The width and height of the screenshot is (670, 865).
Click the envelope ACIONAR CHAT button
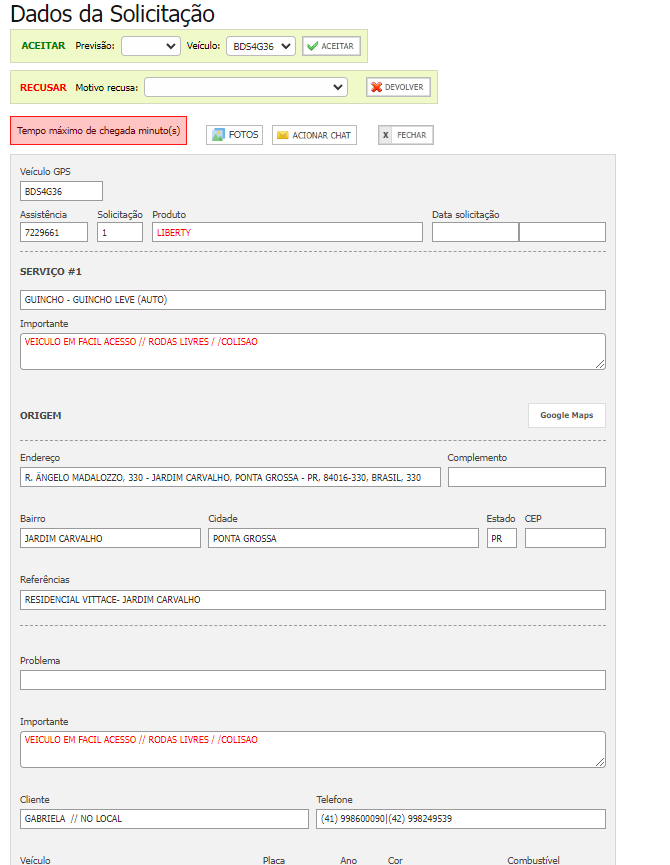[x=314, y=135]
